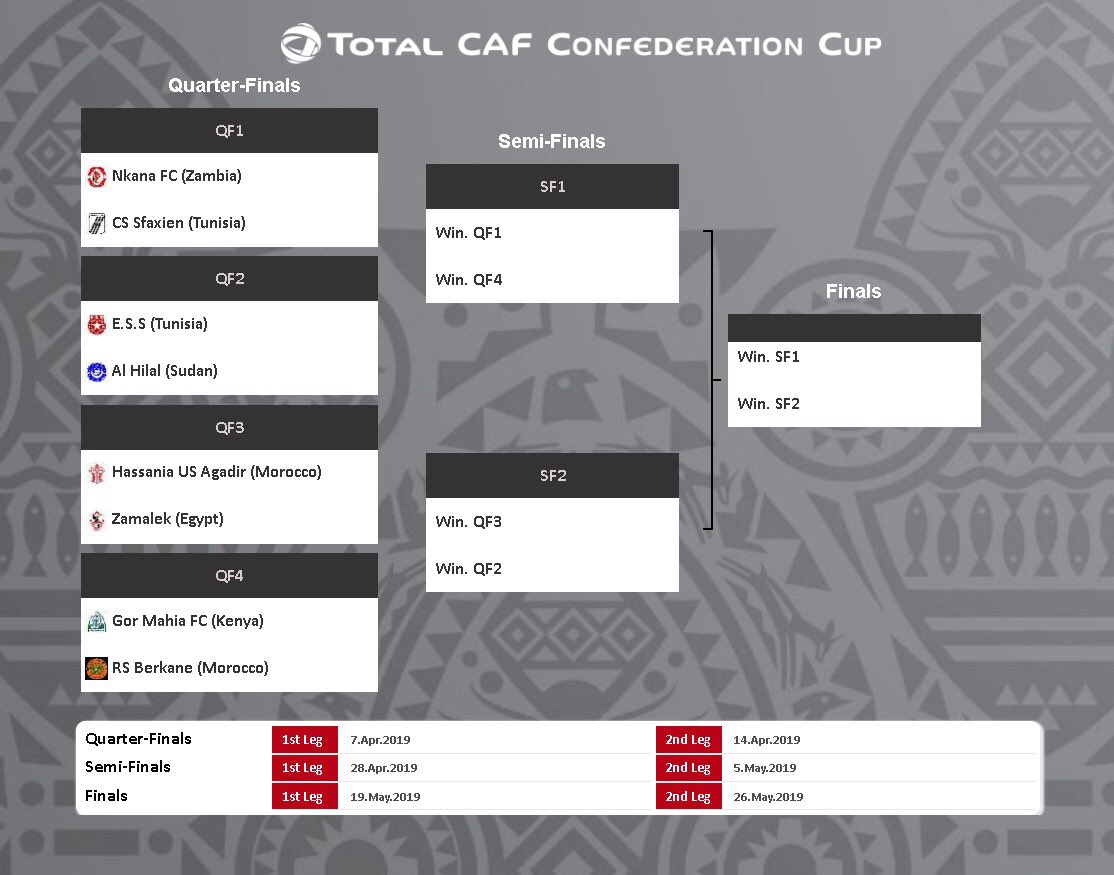Click the Total CAF logo emblem
Screen dimensions: 1114x875
299,45
